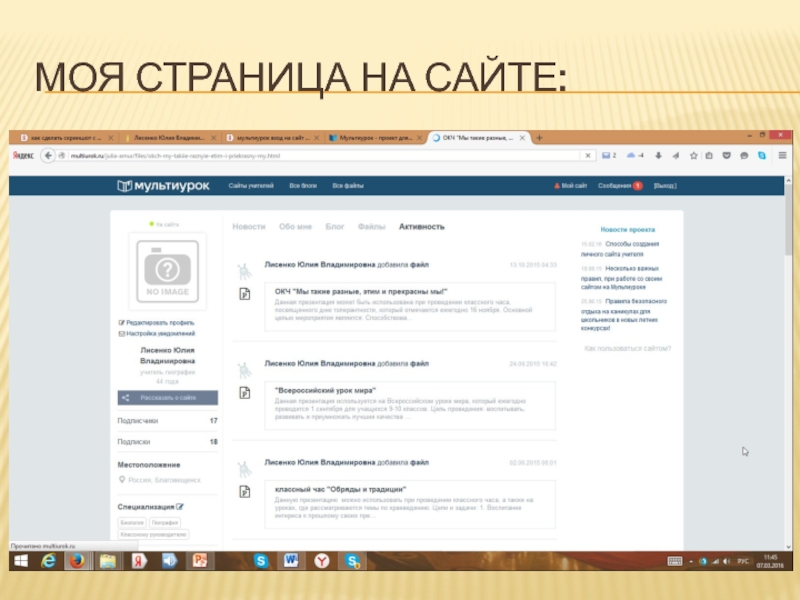This screenshot has width=800, height=600.
Task: Click the Мультиурок logo in header
Action: 149,186
